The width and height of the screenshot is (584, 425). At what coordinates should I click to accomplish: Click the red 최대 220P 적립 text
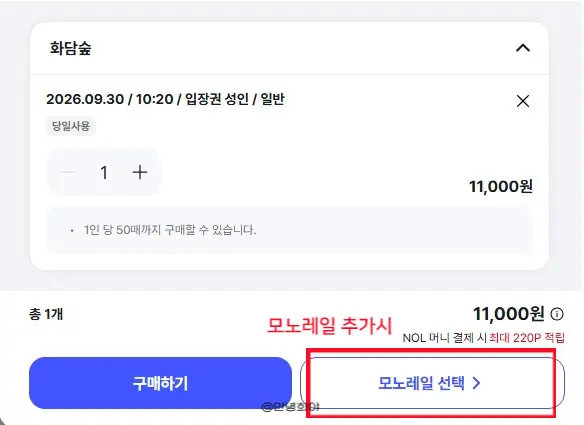click(527, 338)
